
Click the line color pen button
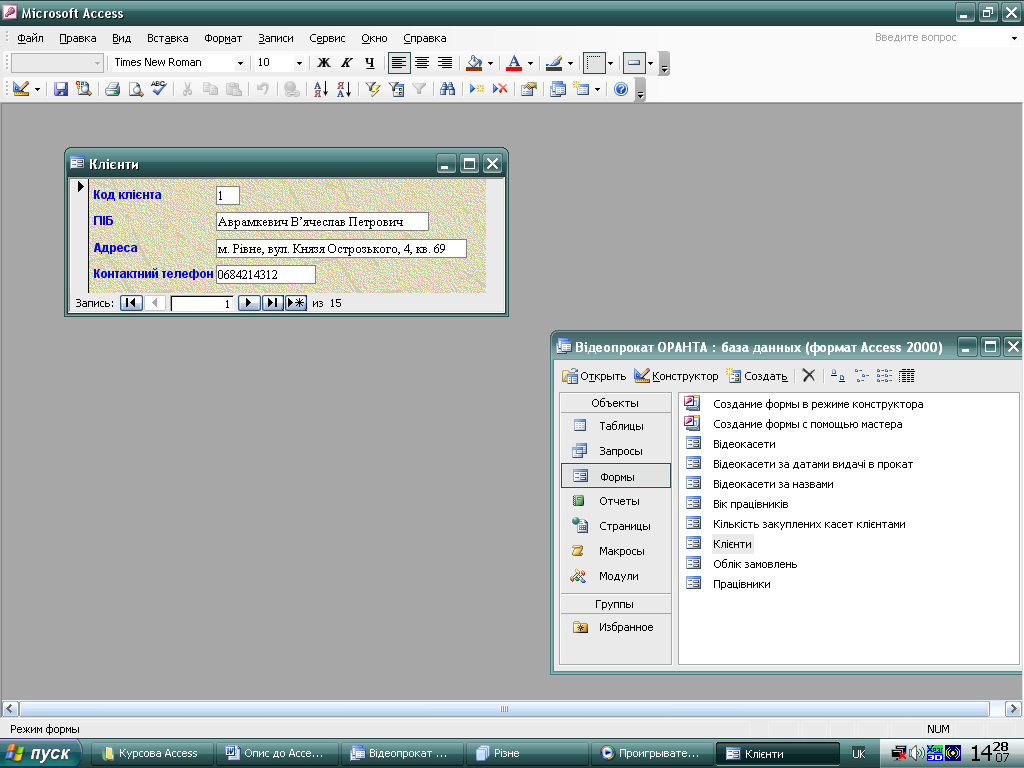[554, 63]
